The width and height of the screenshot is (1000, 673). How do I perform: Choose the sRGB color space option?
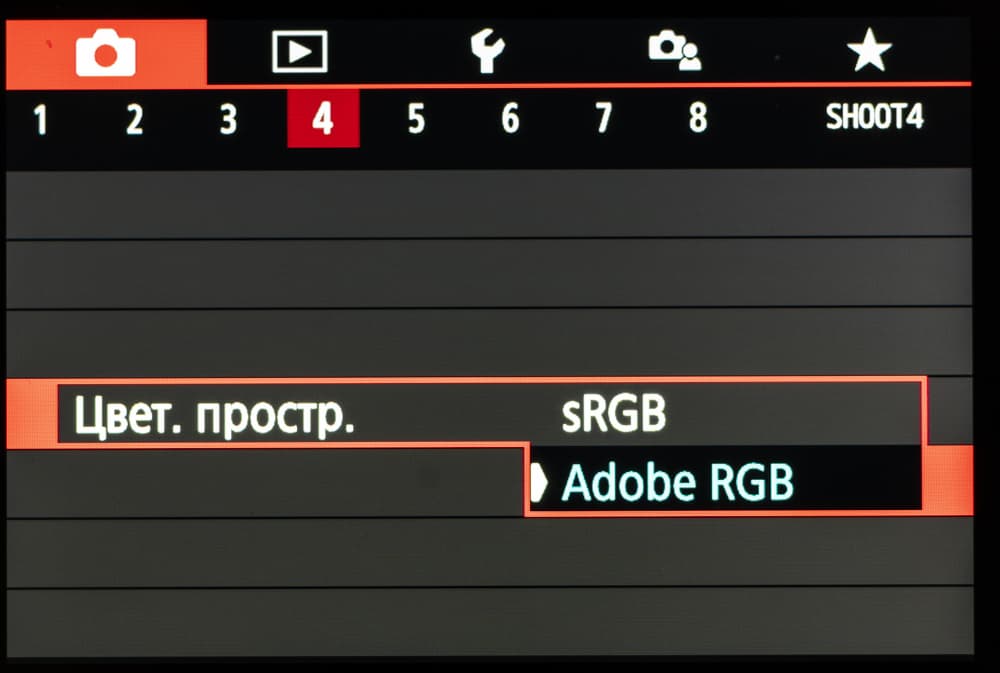pyautogui.click(x=614, y=414)
